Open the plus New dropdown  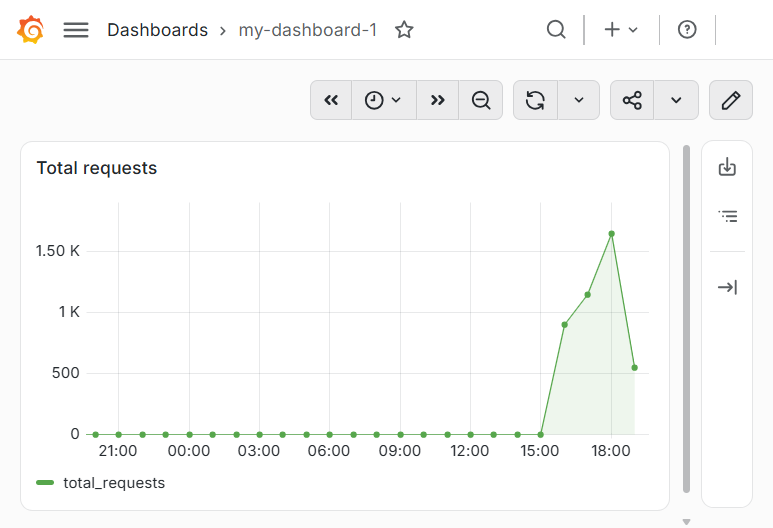click(621, 30)
